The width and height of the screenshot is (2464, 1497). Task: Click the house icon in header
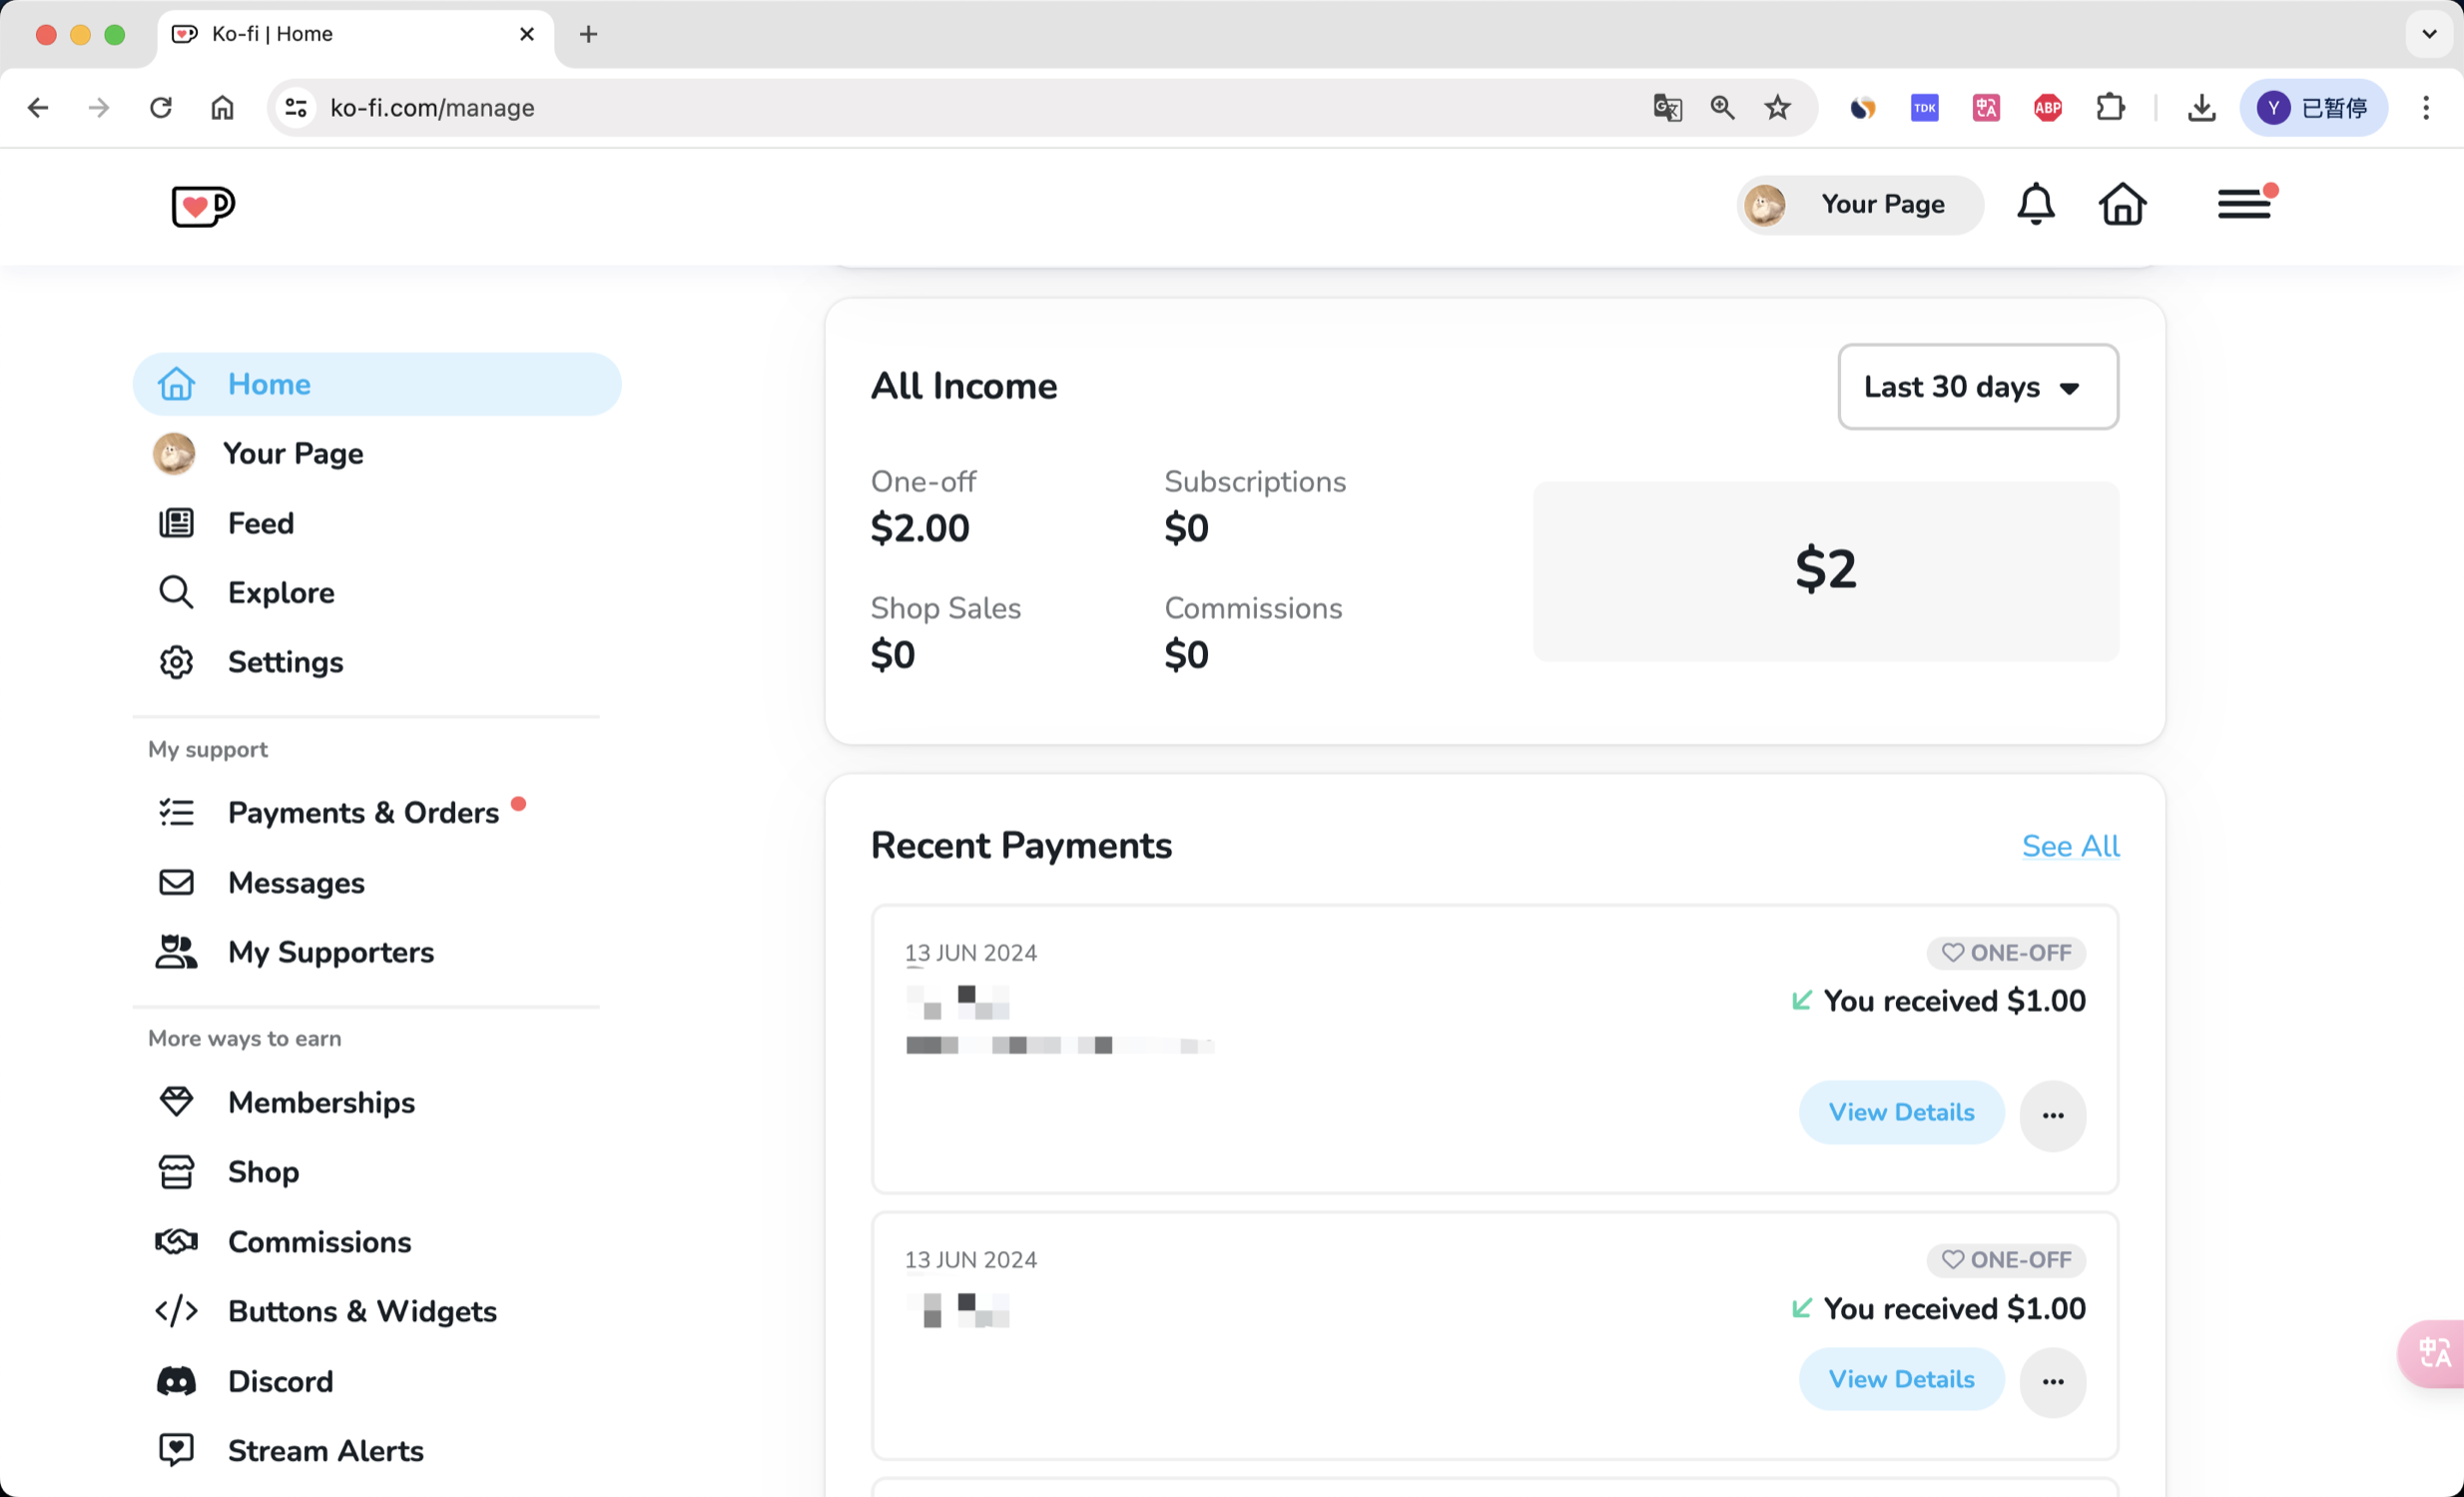click(2122, 205)
